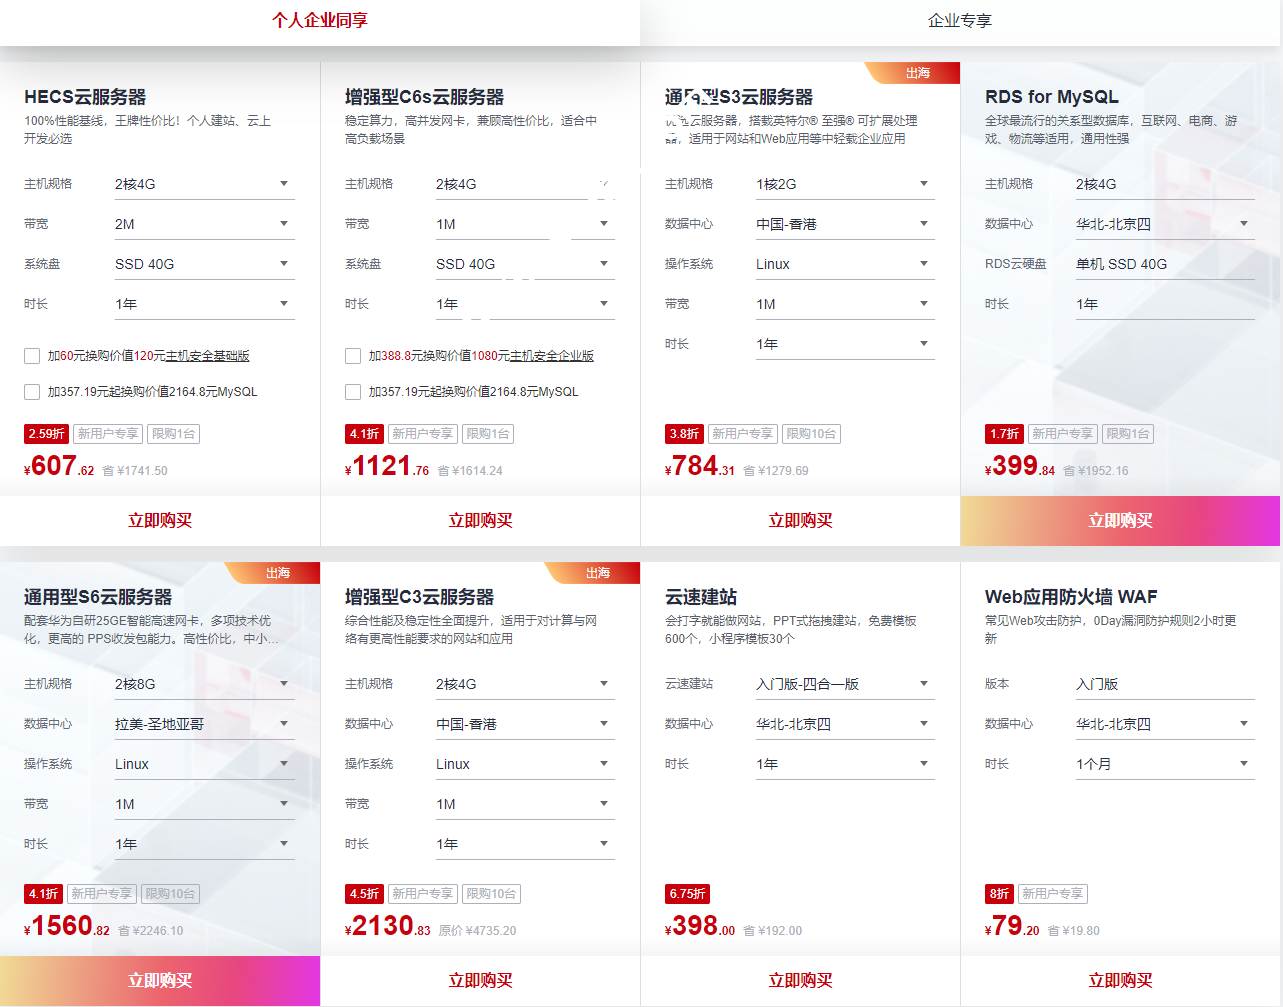Open the 主机规格 2核8G dropdown in 通用型S6云服务器

(204, 684)
